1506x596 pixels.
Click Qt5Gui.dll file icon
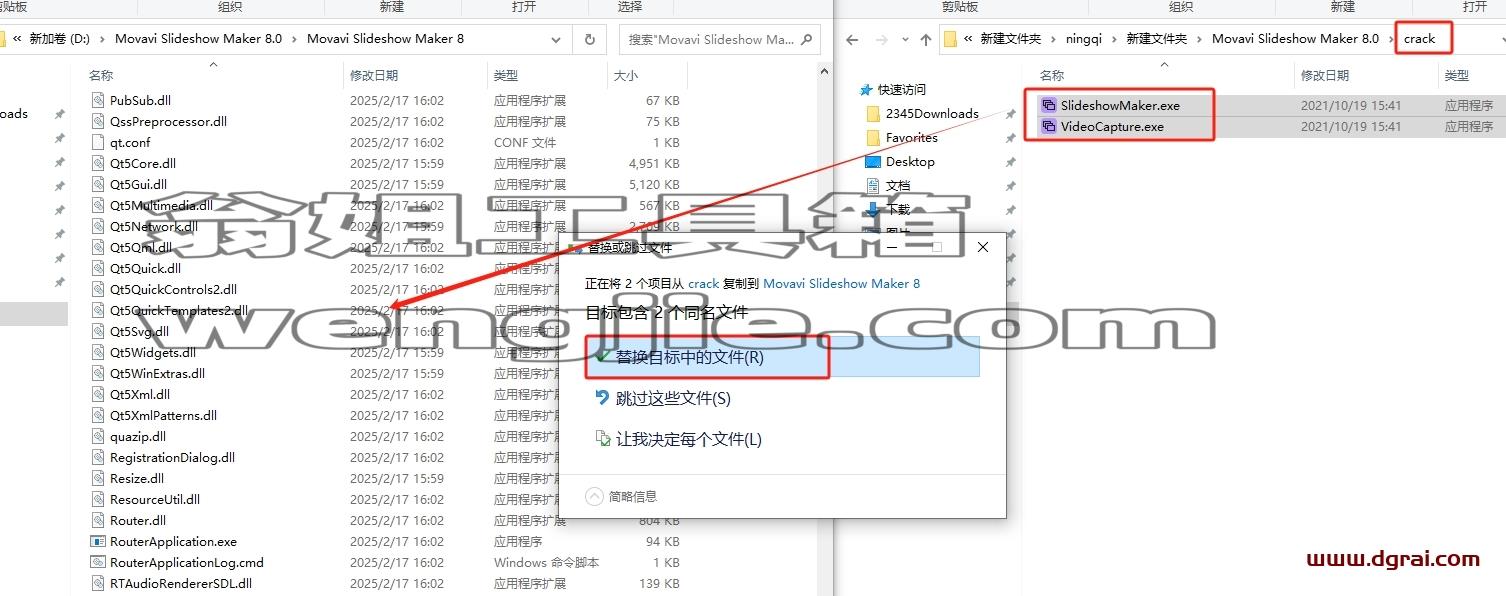98,184
